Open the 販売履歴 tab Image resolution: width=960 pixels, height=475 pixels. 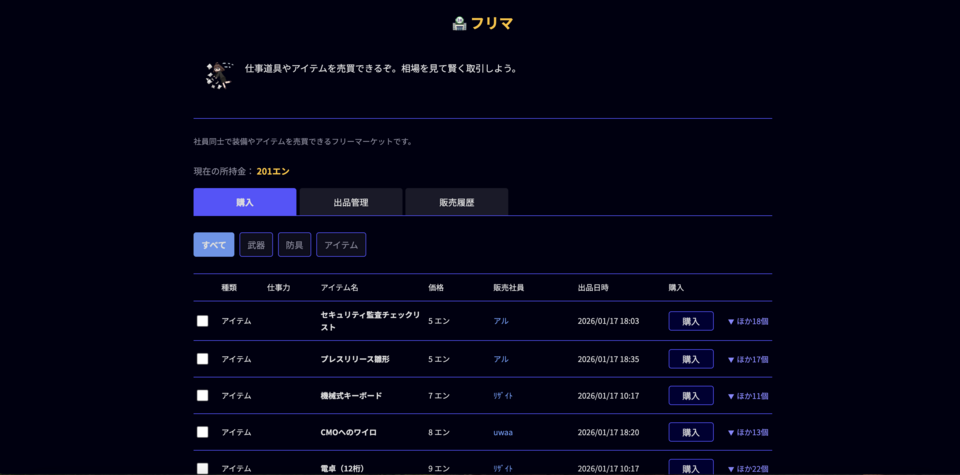[457, 202]
